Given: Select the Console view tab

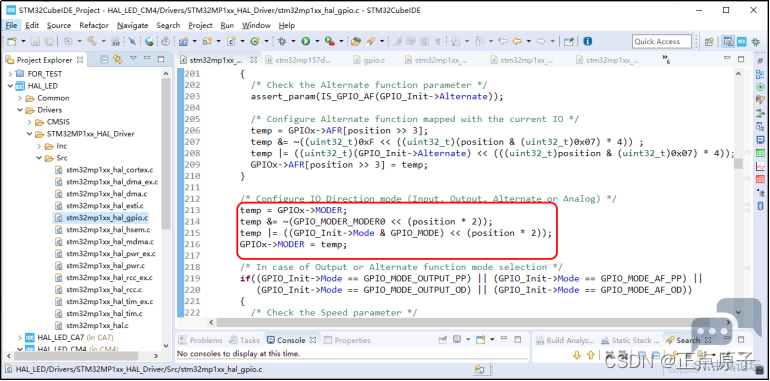Looking at the screenshot, I should 291,340.
